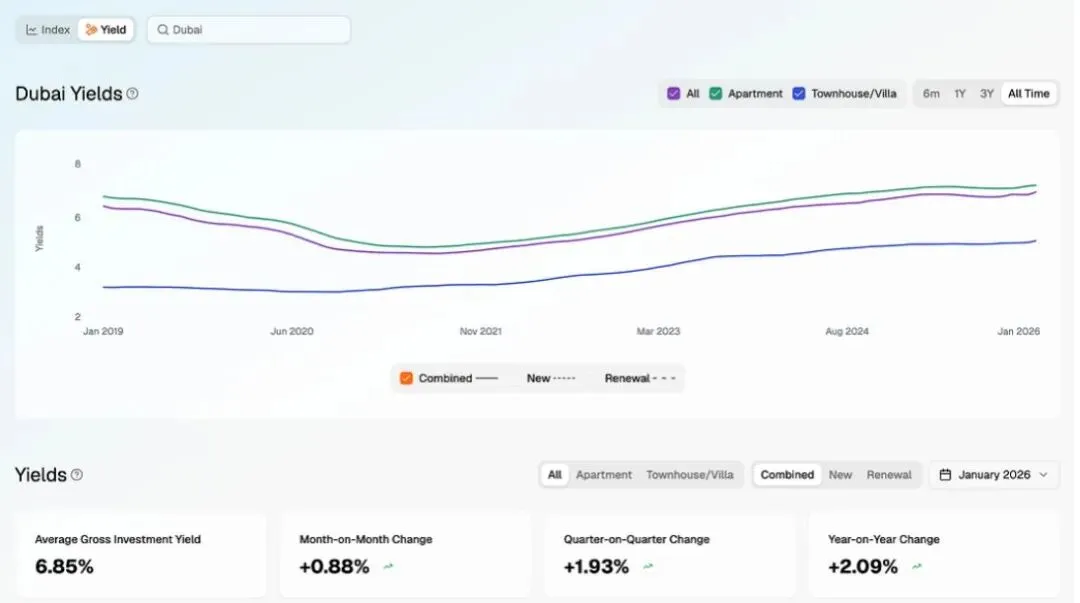
Task: Click the search magnifier icon
Action: point(163,30)
